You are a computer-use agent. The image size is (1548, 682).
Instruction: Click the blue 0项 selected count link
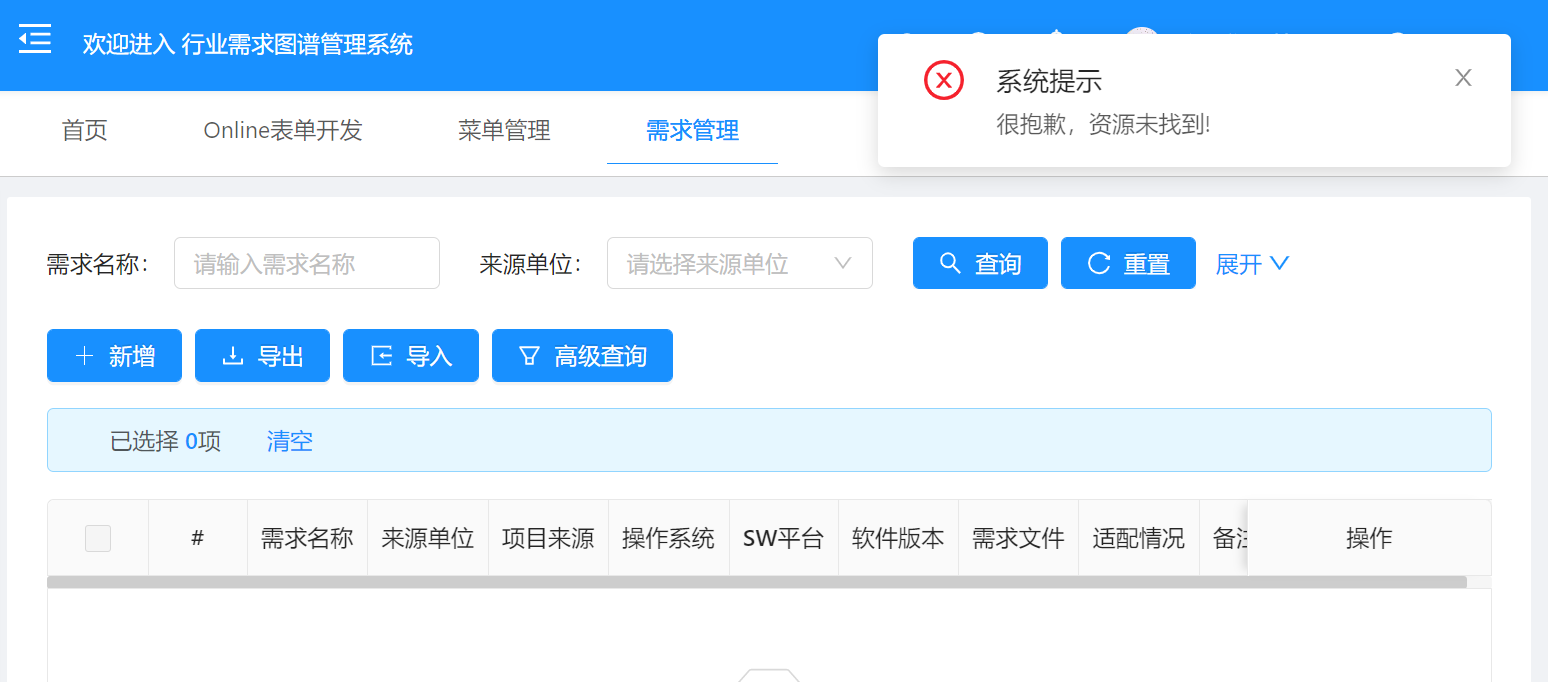click(201, 440)
